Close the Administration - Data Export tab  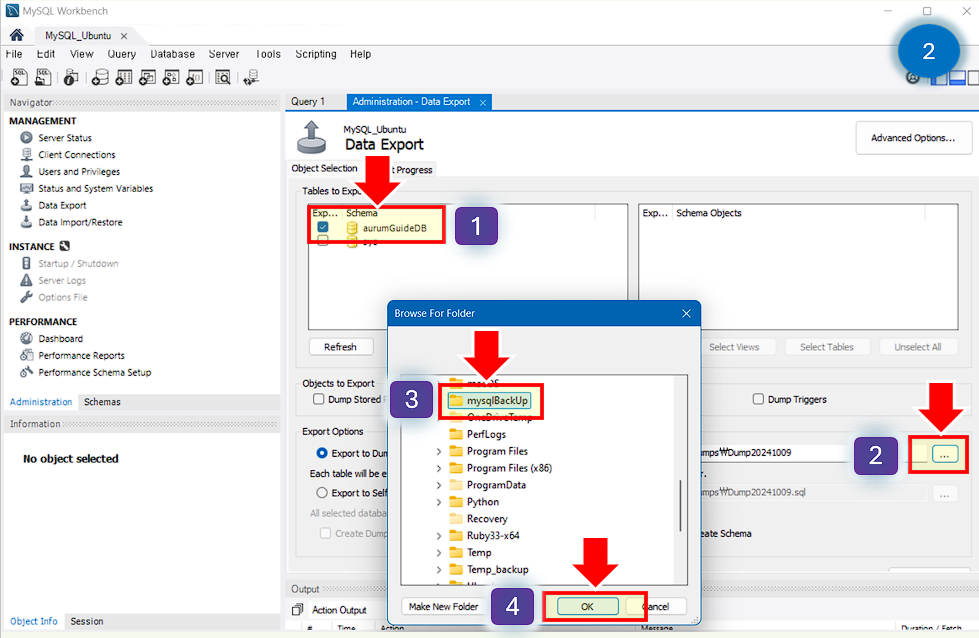pyautogui.click(x=483, y=102)
